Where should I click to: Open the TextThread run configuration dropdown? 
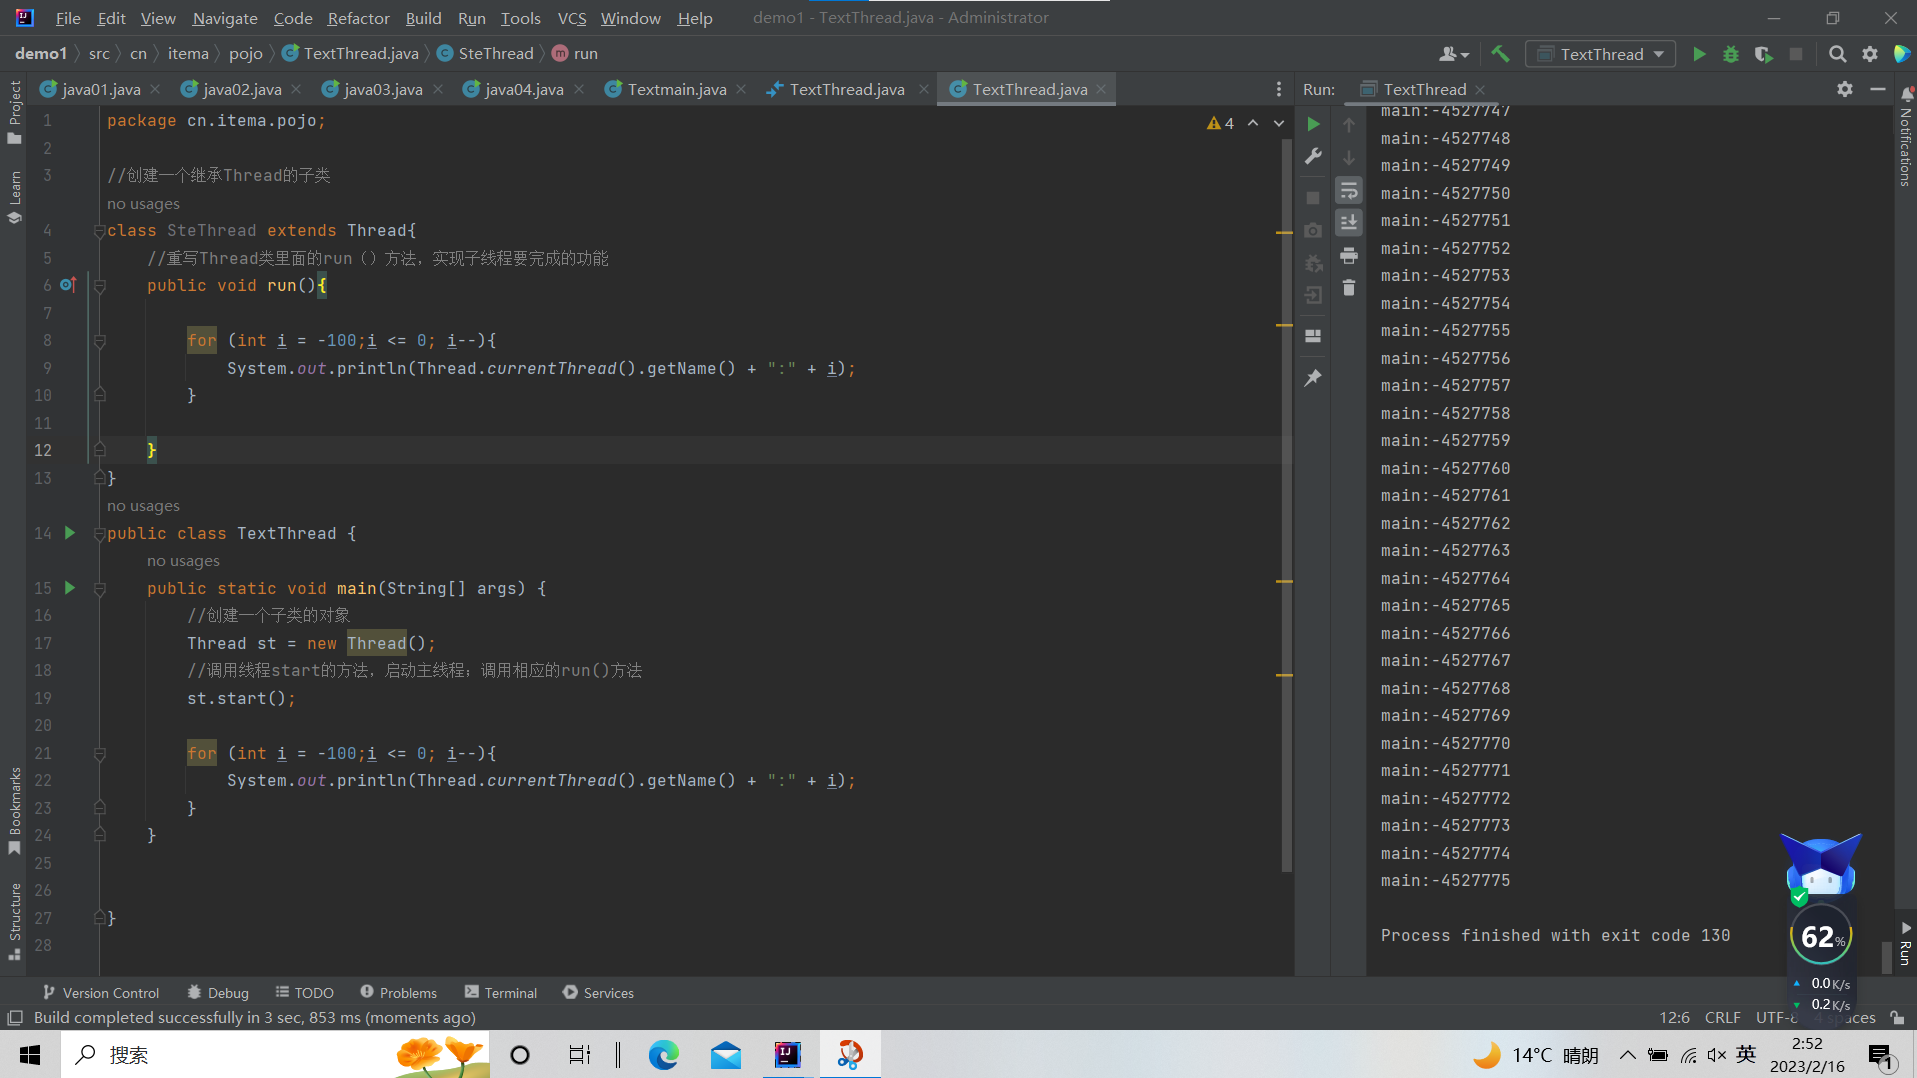pyautogui.click(x=1600, y=54)
